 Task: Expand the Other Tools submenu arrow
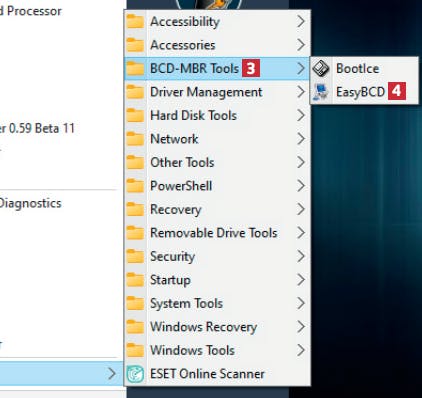coord(301,162)
